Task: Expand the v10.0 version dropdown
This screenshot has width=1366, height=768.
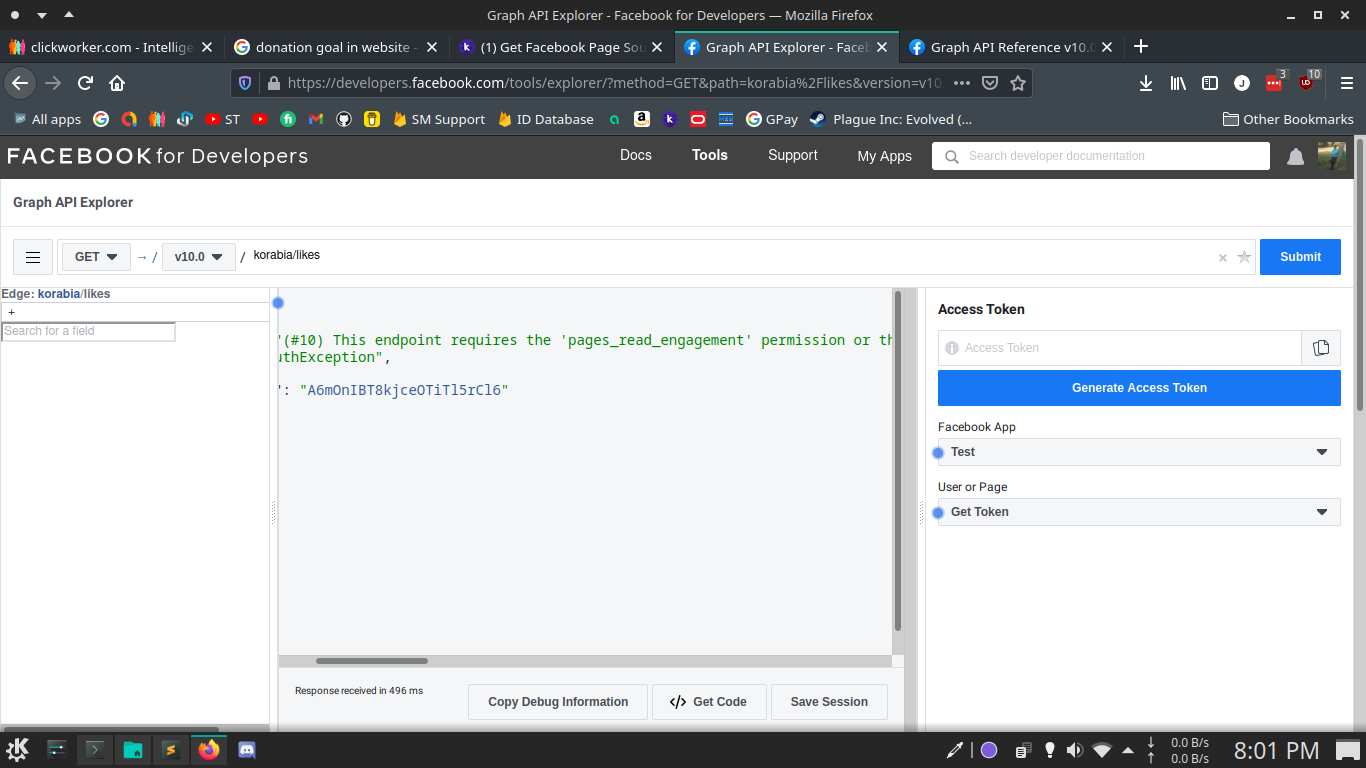Action: click(198, 257)
